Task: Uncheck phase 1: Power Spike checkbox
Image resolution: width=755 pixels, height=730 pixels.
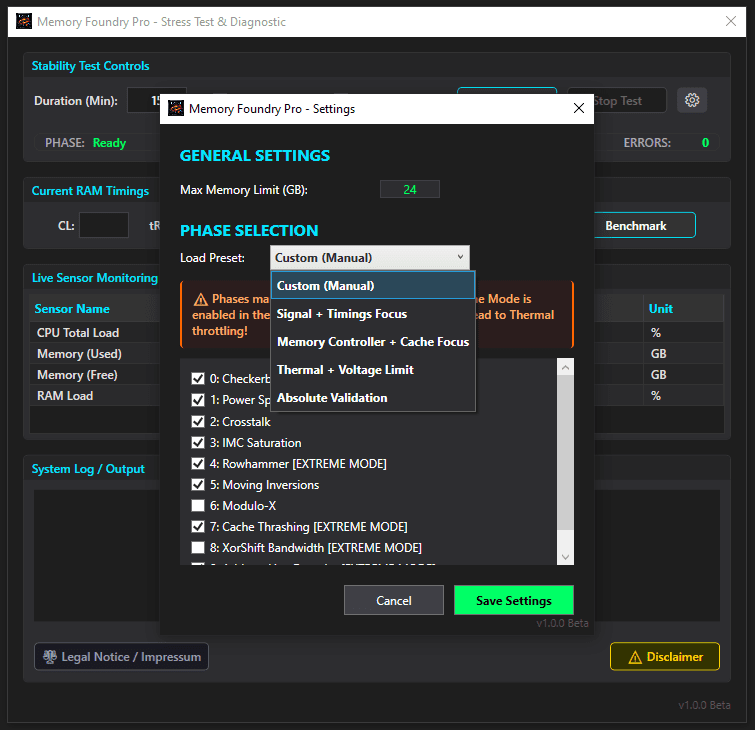Action: coord(198,400)
